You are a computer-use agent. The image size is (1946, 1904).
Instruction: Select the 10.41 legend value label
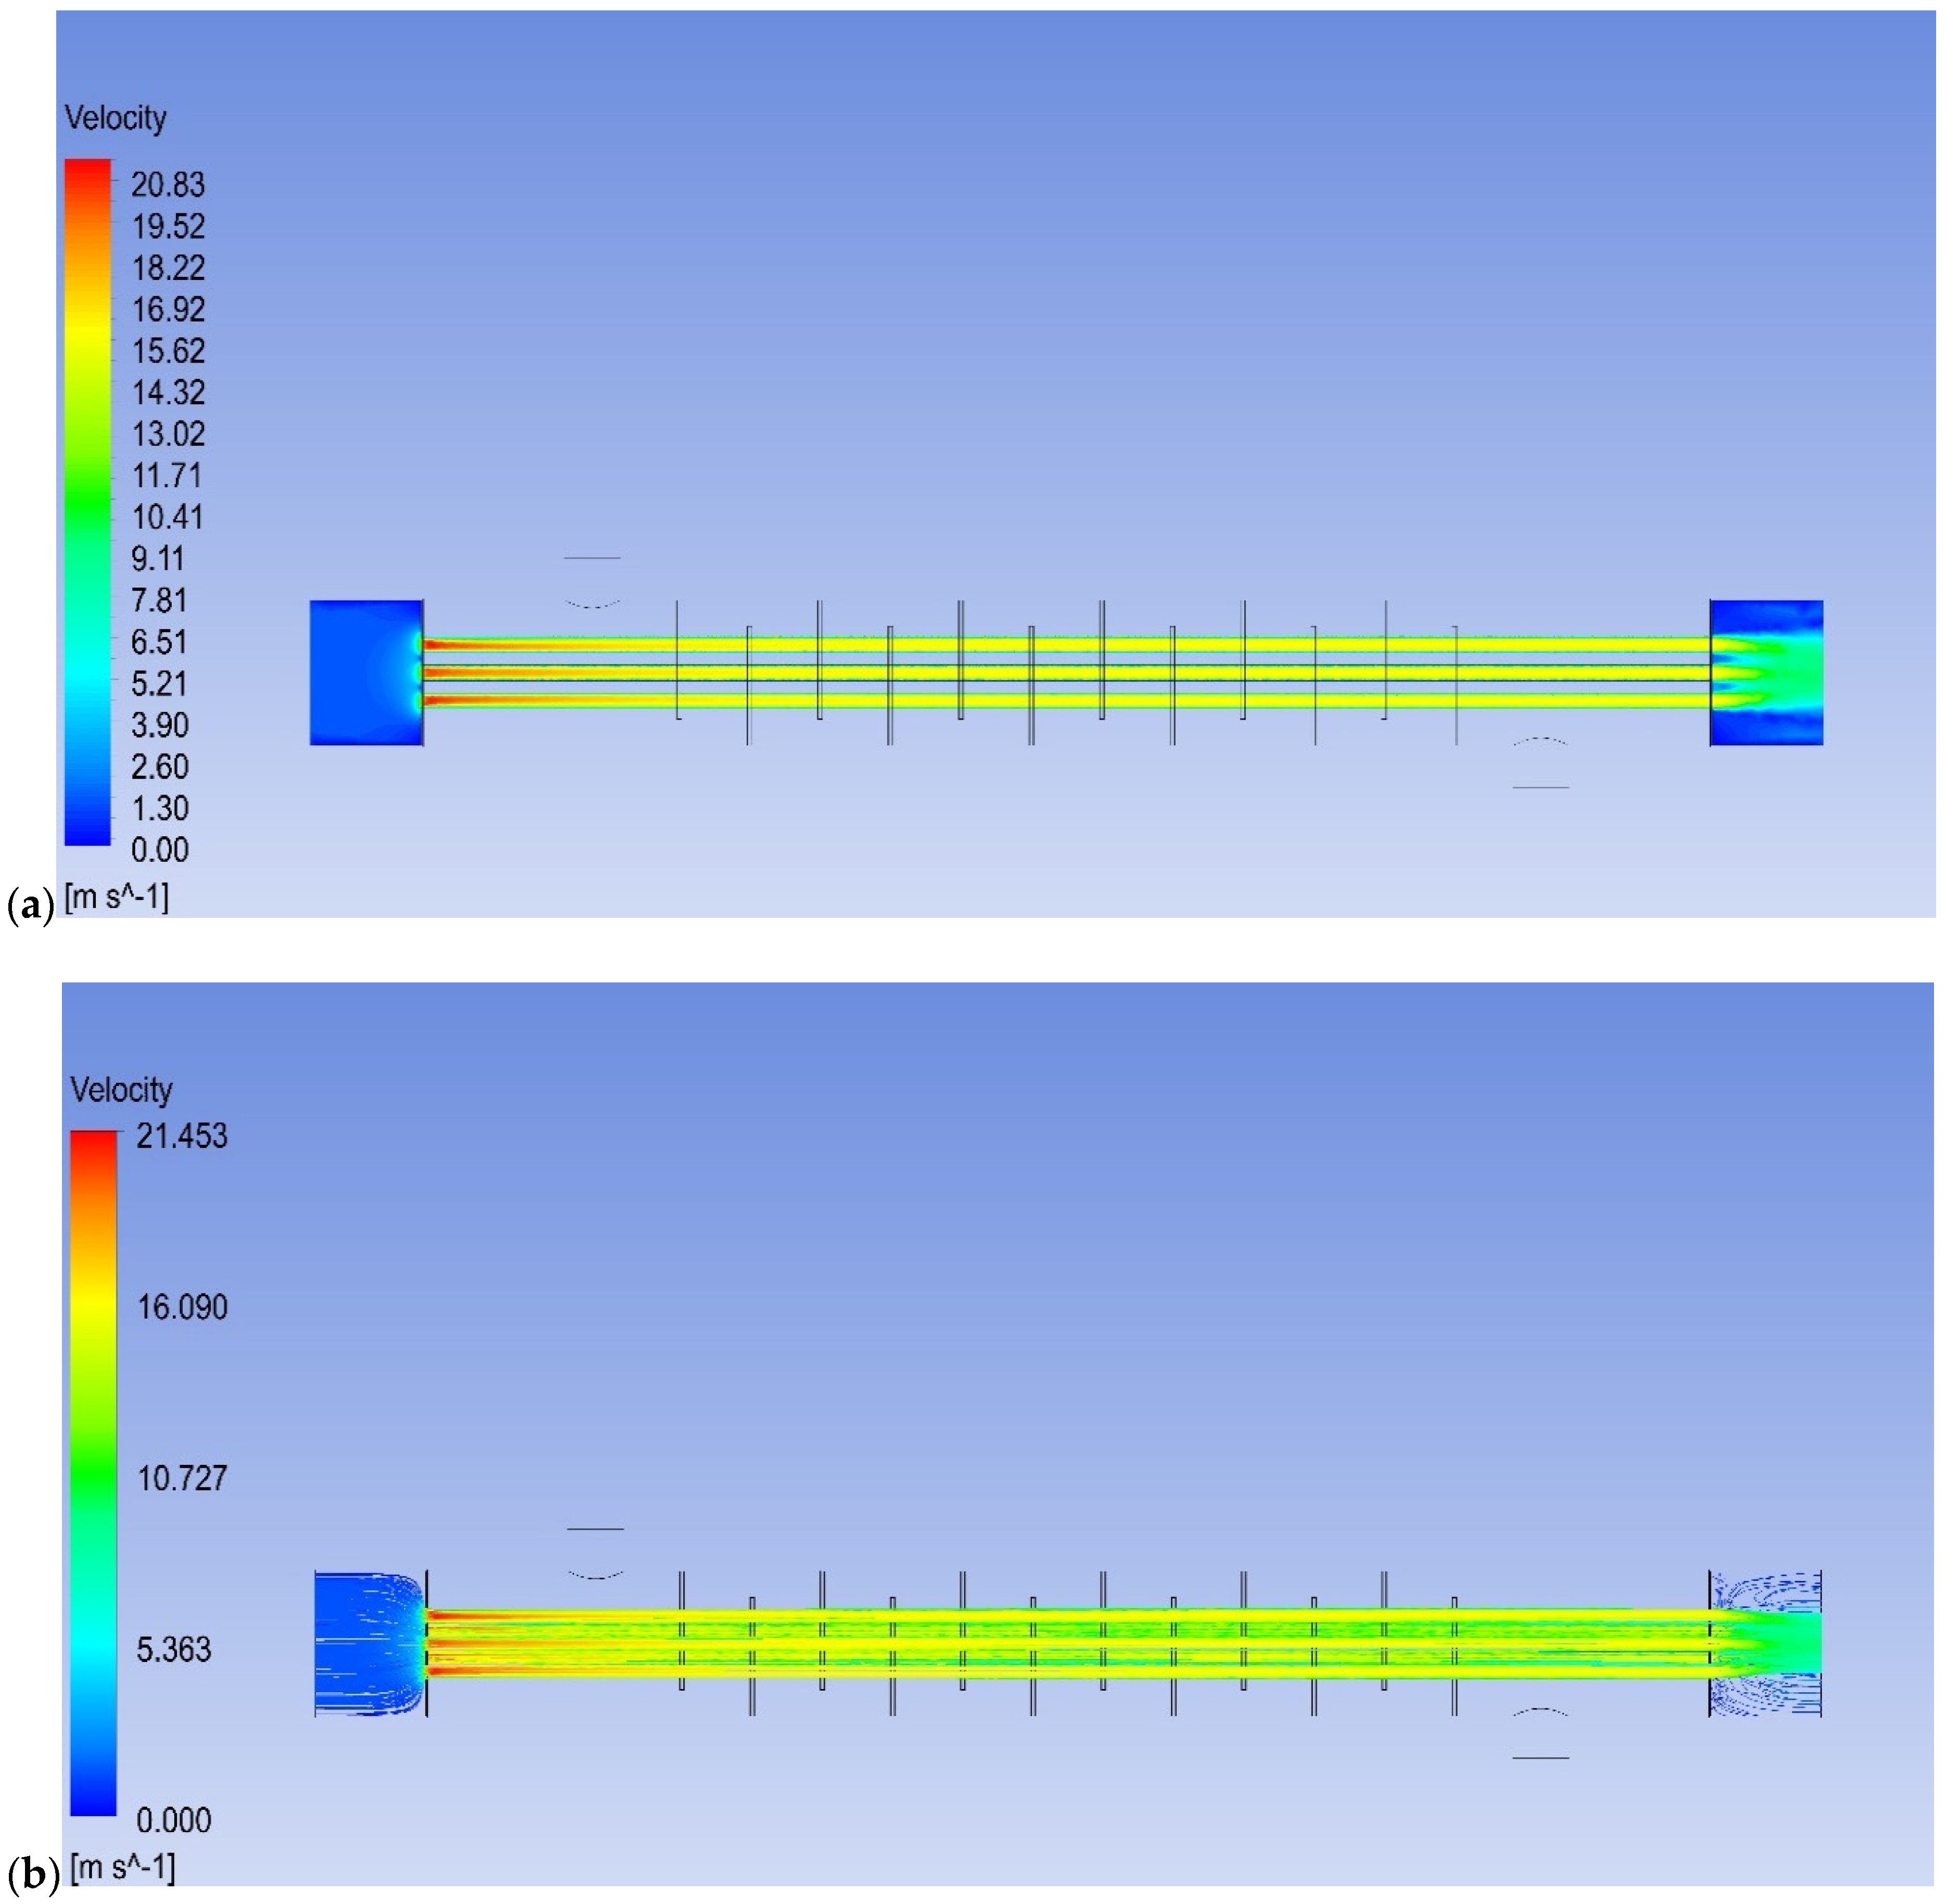pos(167,517)
